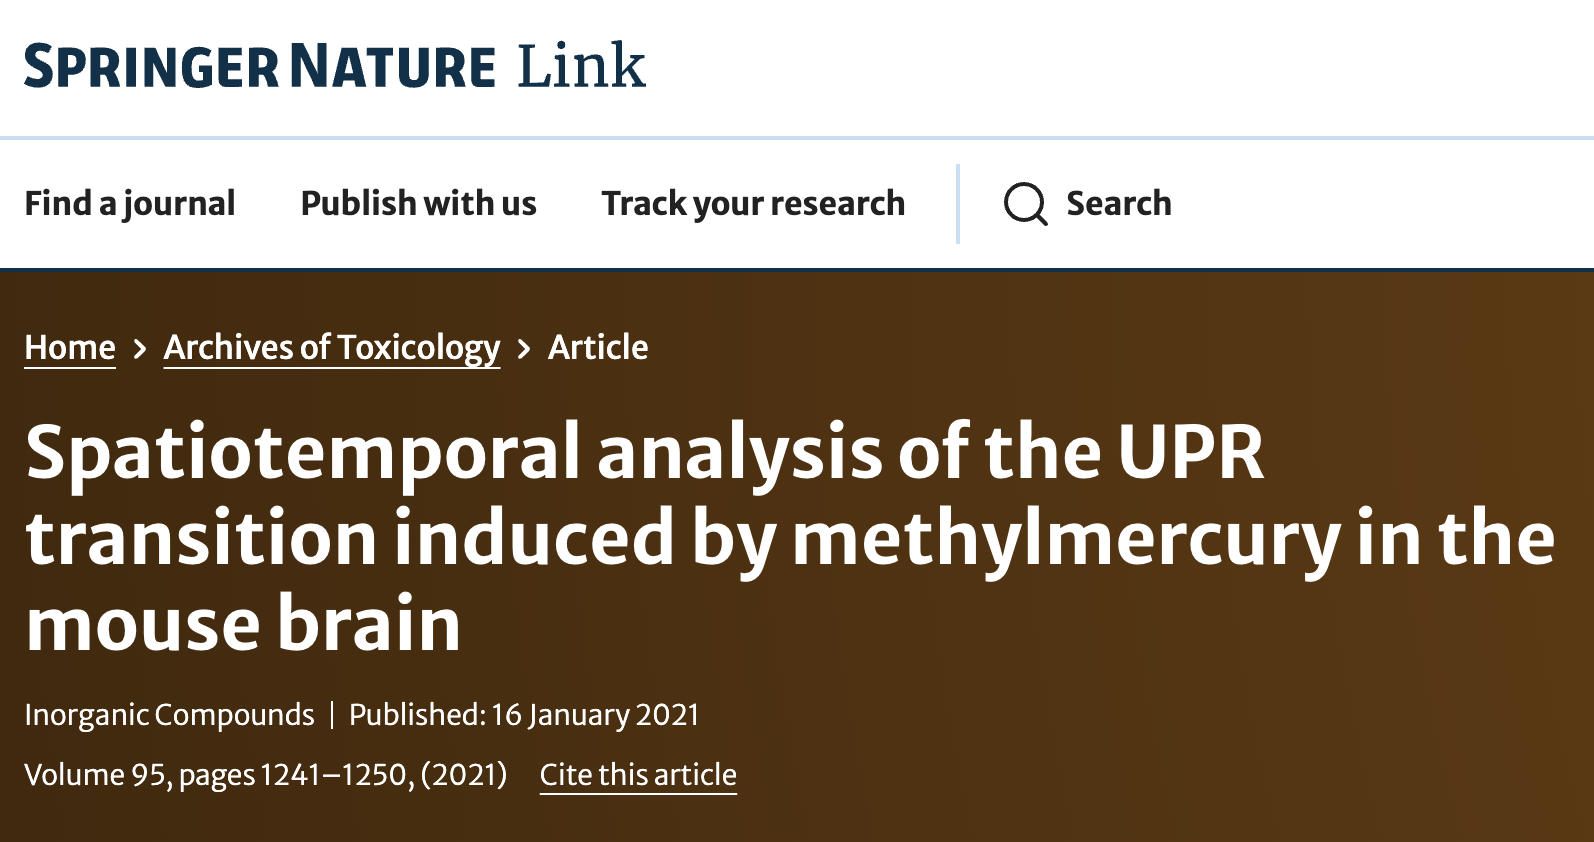Screen dimensions: 1594x842
Task: Click the divider between Inorganic Compounds and Published
Action: coord(332,715)
